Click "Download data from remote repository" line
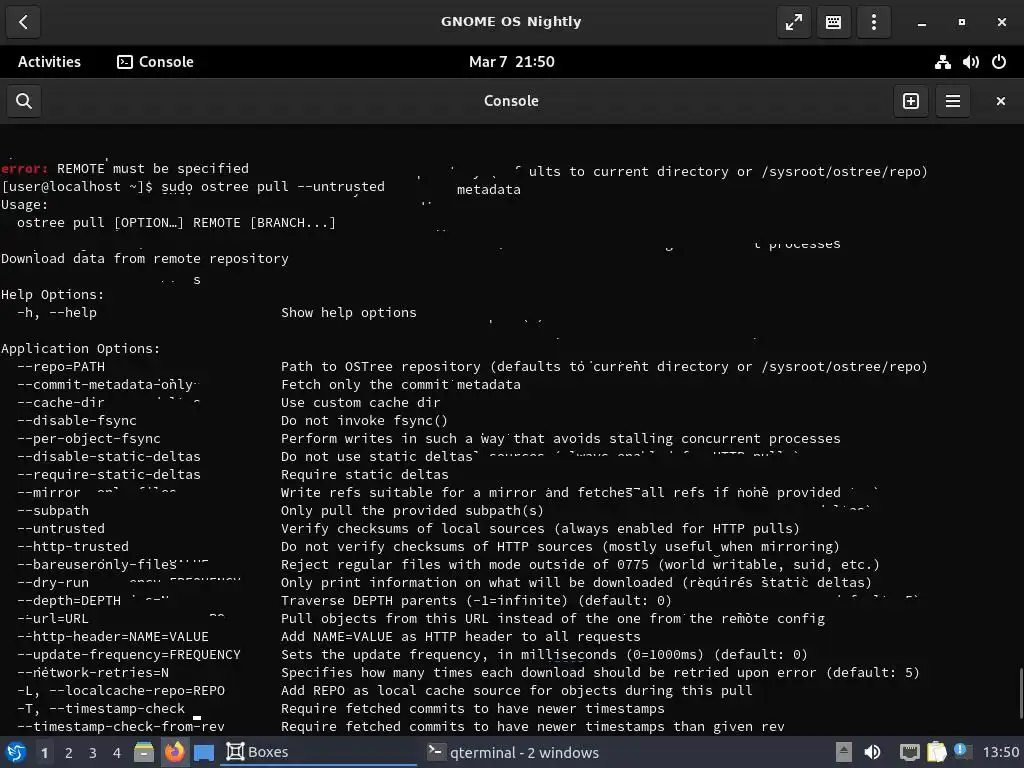1024x768 pixels. tap(144, 259)
